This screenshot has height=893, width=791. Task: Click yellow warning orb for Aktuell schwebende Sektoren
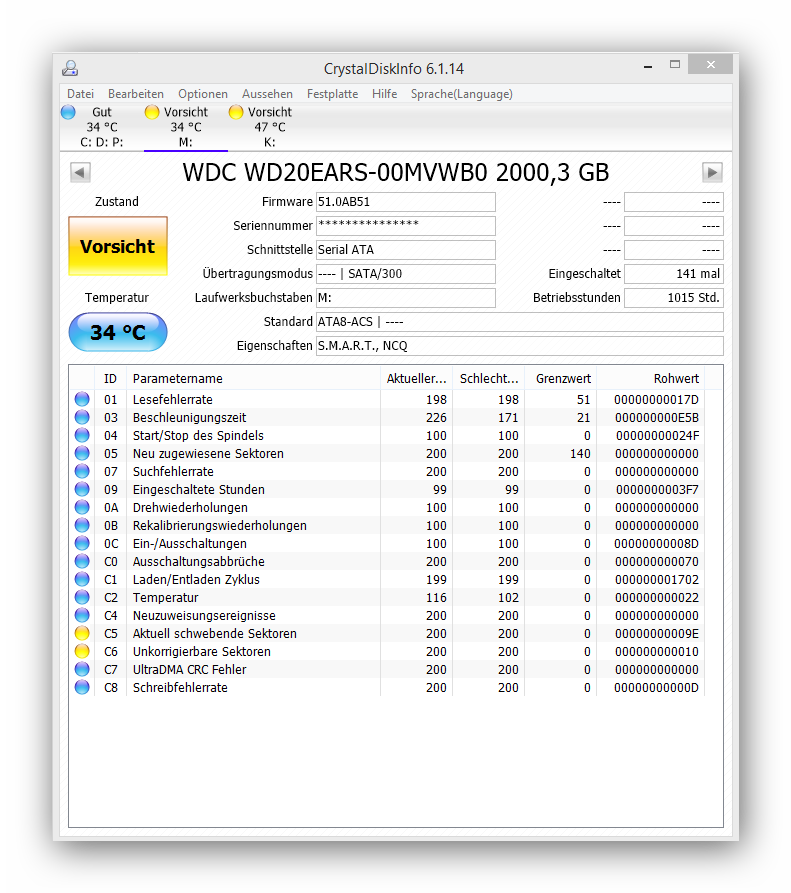(82, 633)
